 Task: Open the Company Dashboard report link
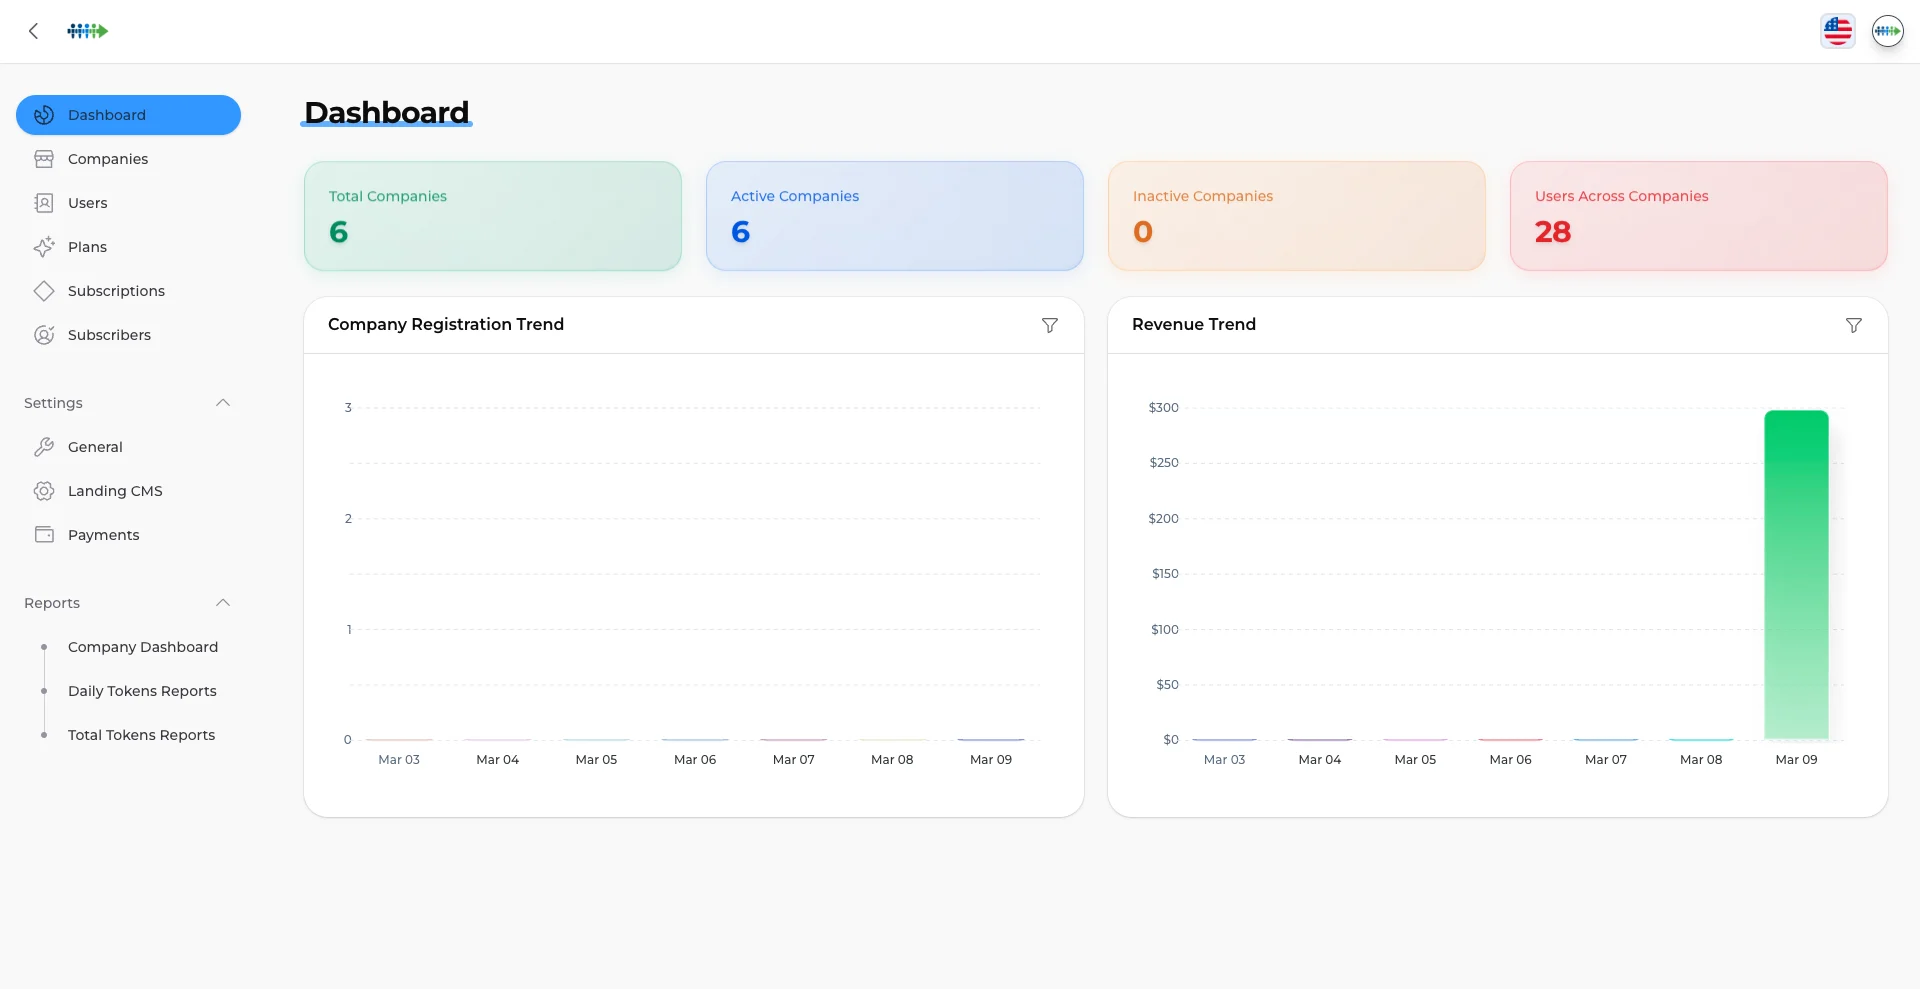point(143,647)
